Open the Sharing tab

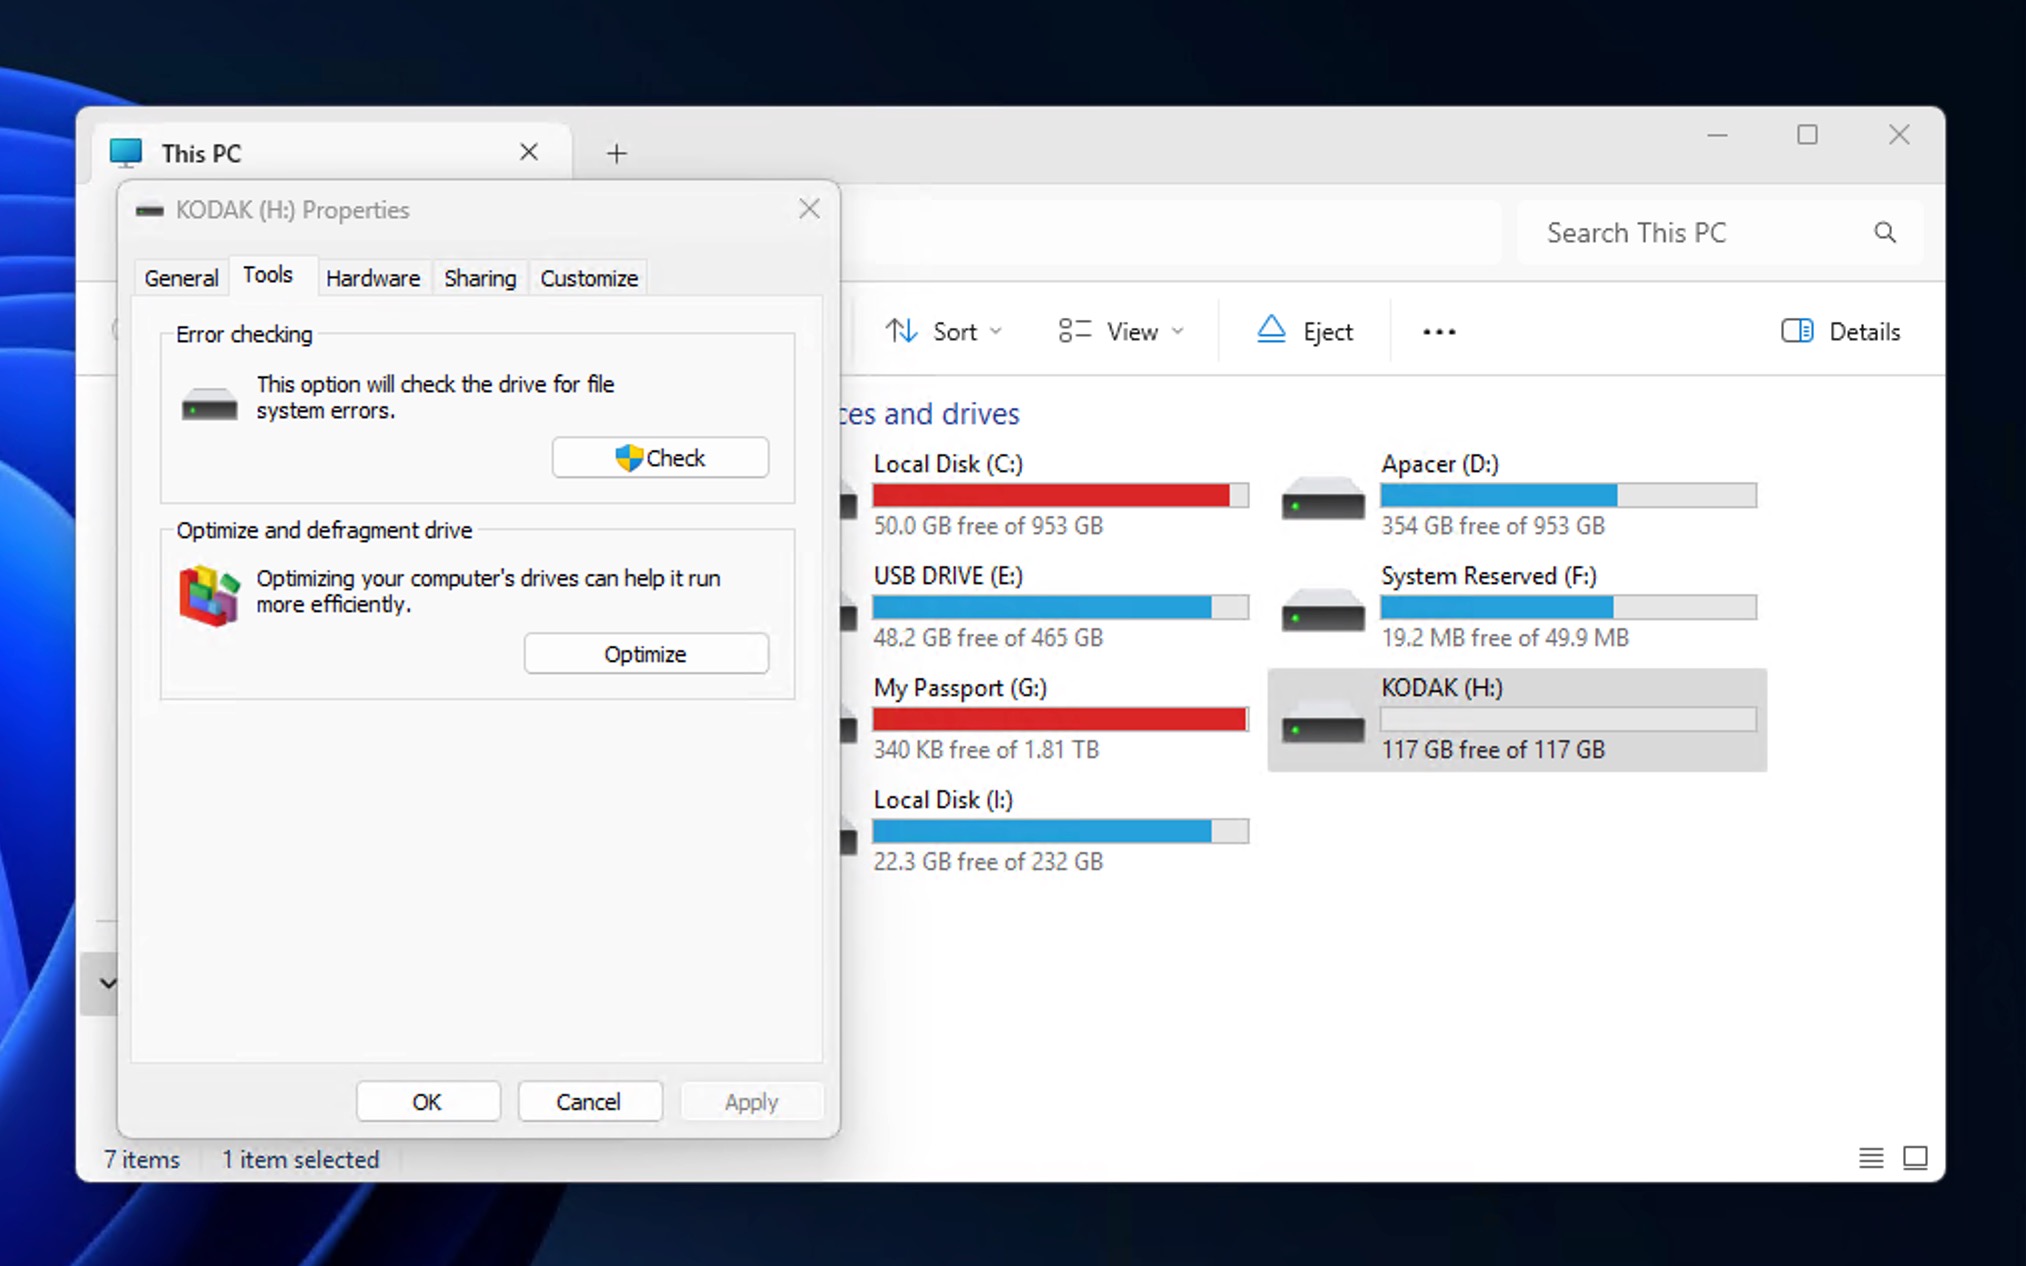pos(480,278)
